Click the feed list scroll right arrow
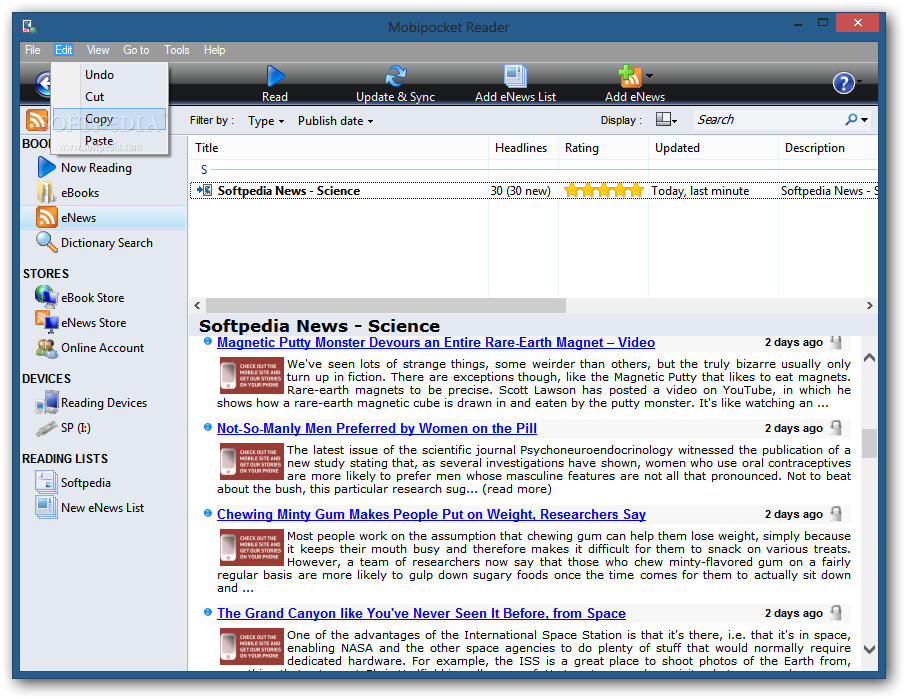 click(x=869, y=305)
